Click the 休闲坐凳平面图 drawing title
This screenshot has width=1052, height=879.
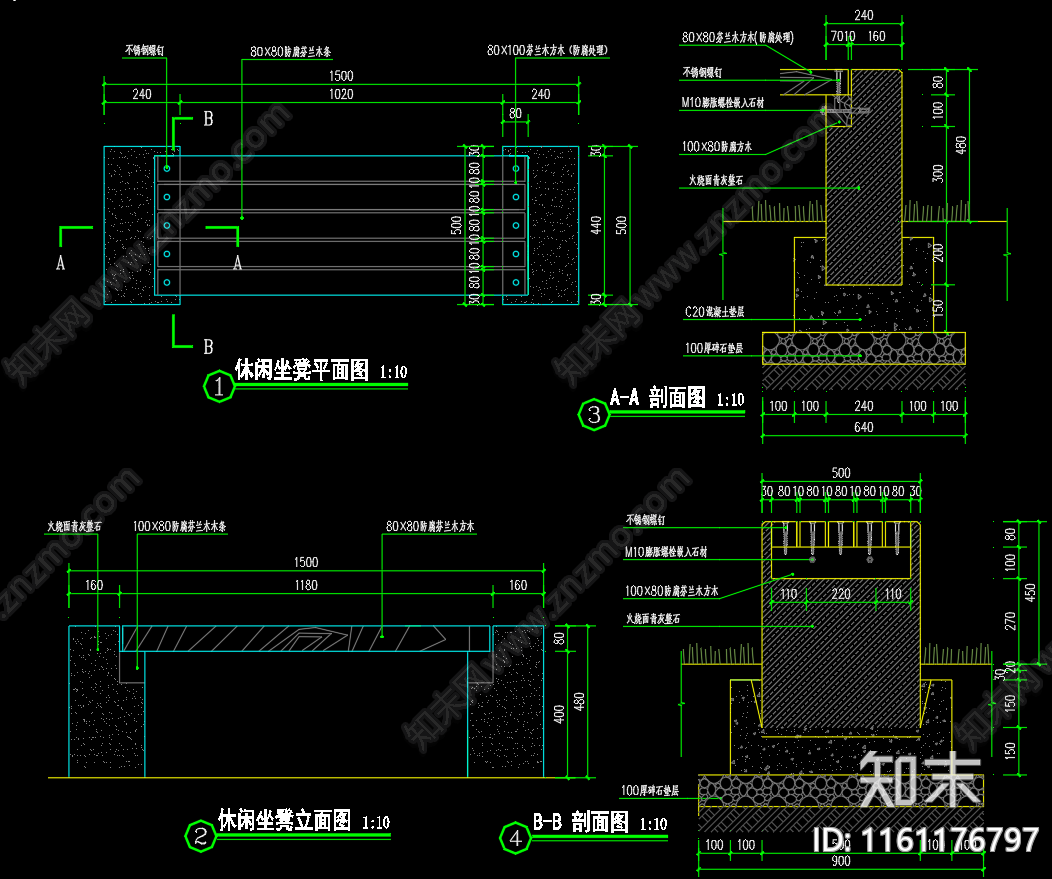click(x=303, y=371)
